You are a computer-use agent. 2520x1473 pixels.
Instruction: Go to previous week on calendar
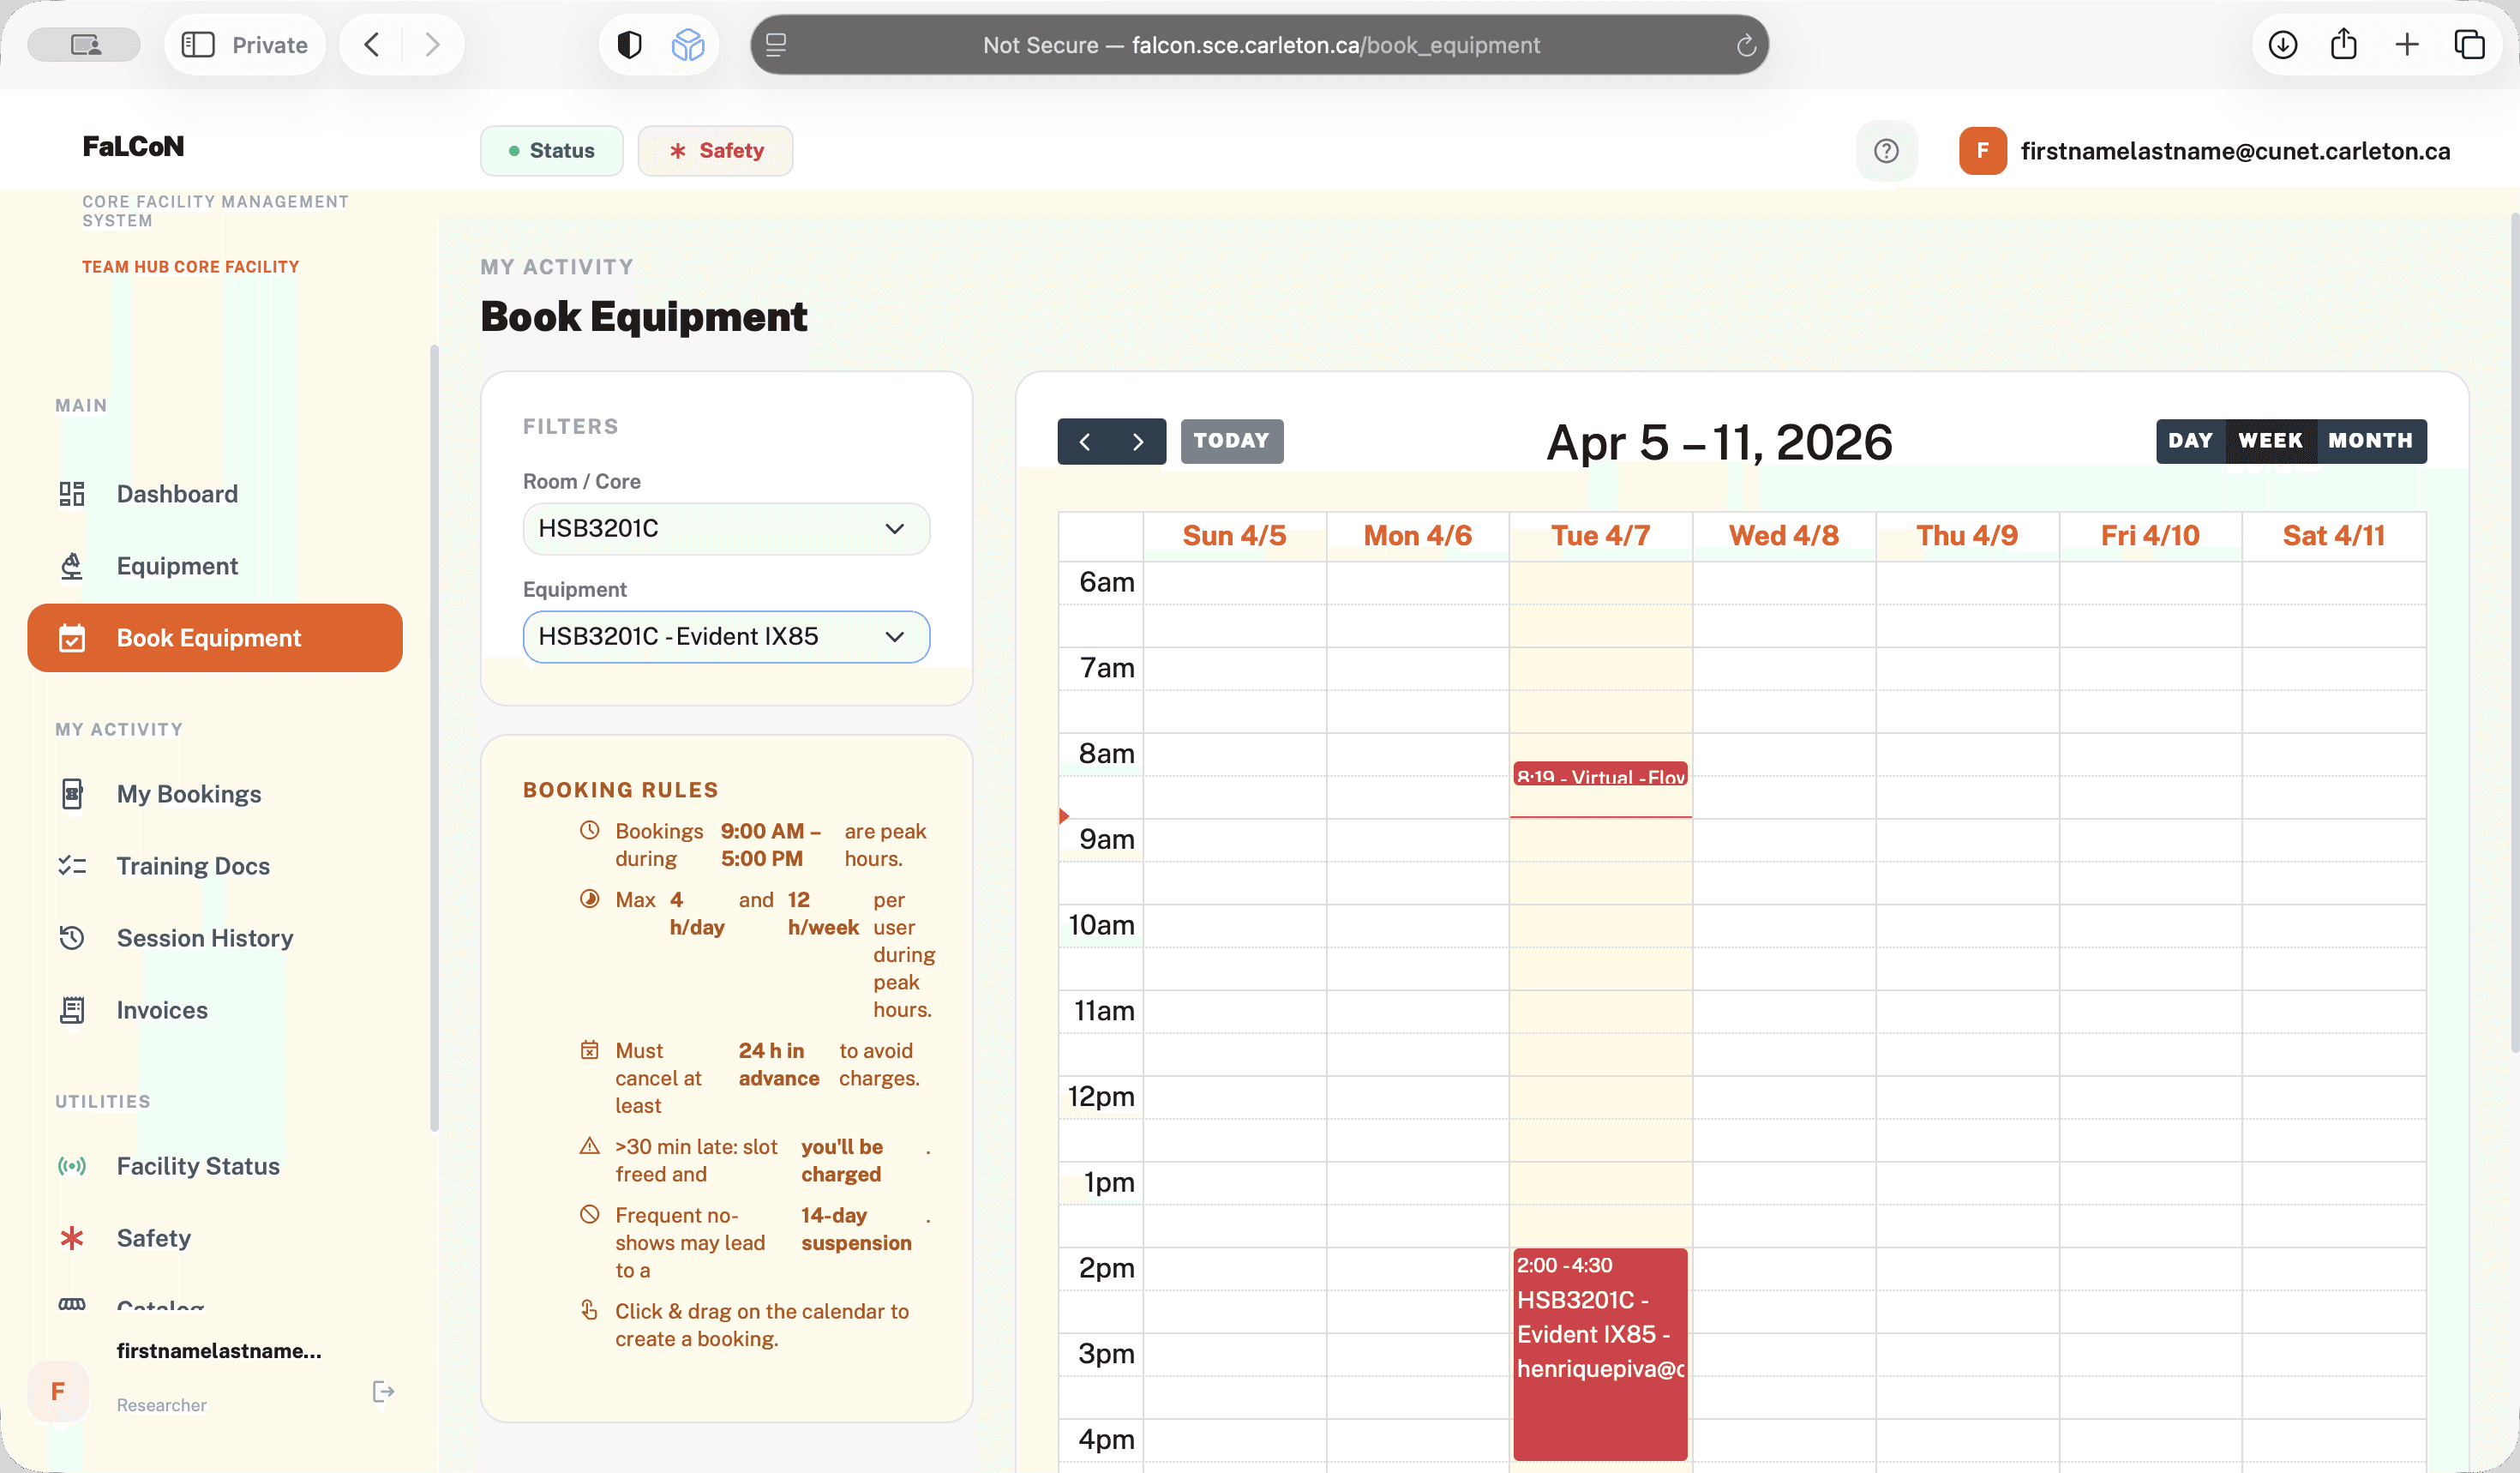1085,441
